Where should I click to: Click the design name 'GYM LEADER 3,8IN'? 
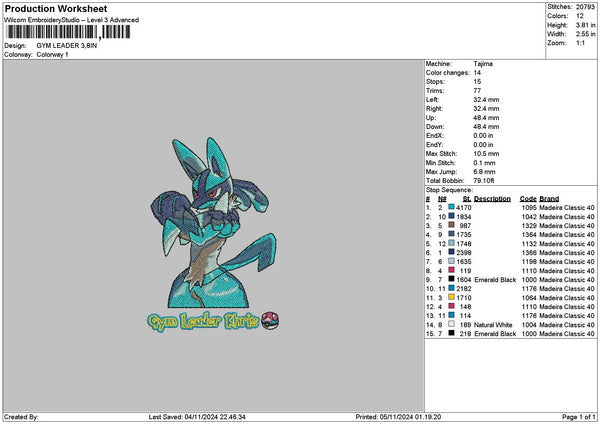coord(67,46)
